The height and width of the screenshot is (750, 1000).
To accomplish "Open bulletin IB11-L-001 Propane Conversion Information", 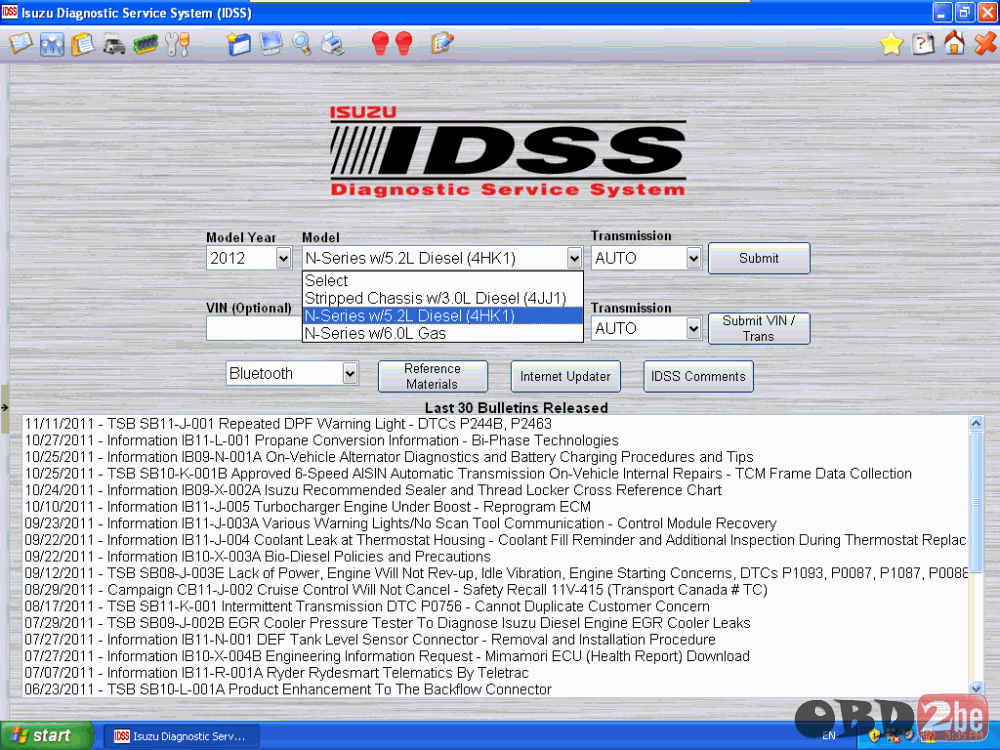I will pyautogui.click(x=321, y=441).
